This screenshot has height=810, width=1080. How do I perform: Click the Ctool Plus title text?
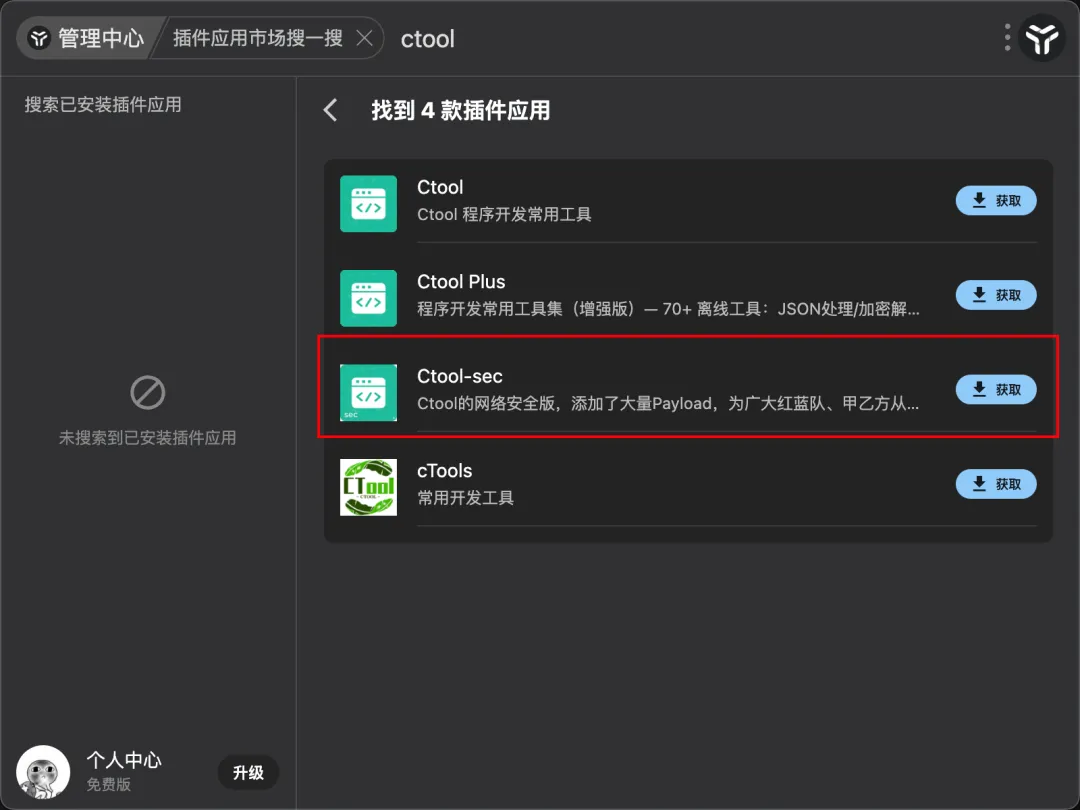461,282
